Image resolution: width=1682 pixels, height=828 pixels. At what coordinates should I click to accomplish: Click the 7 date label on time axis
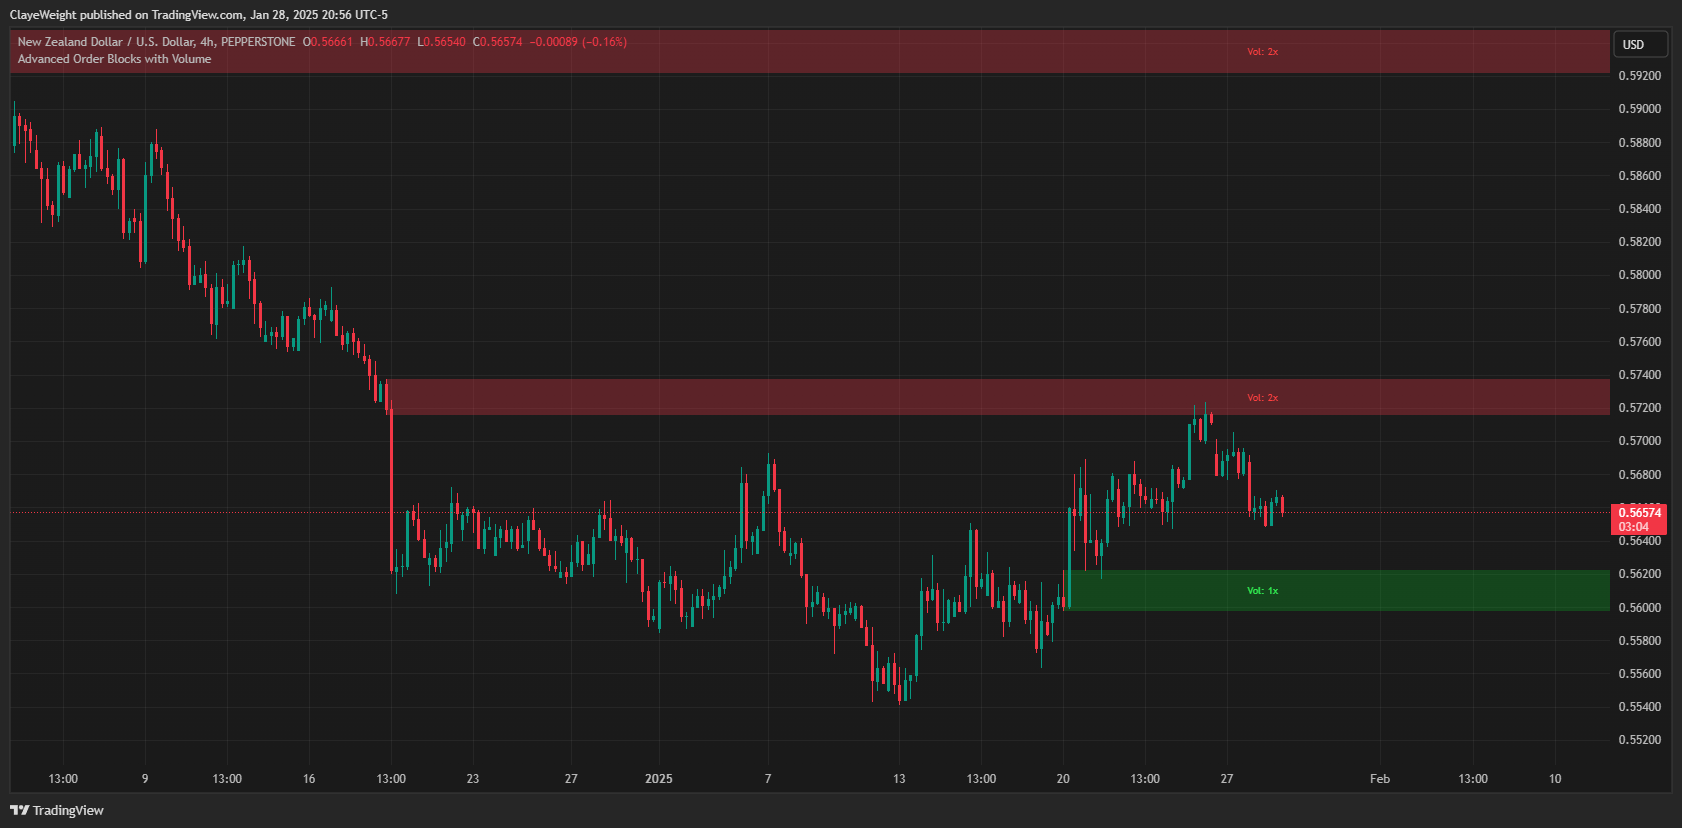[768, 779]
